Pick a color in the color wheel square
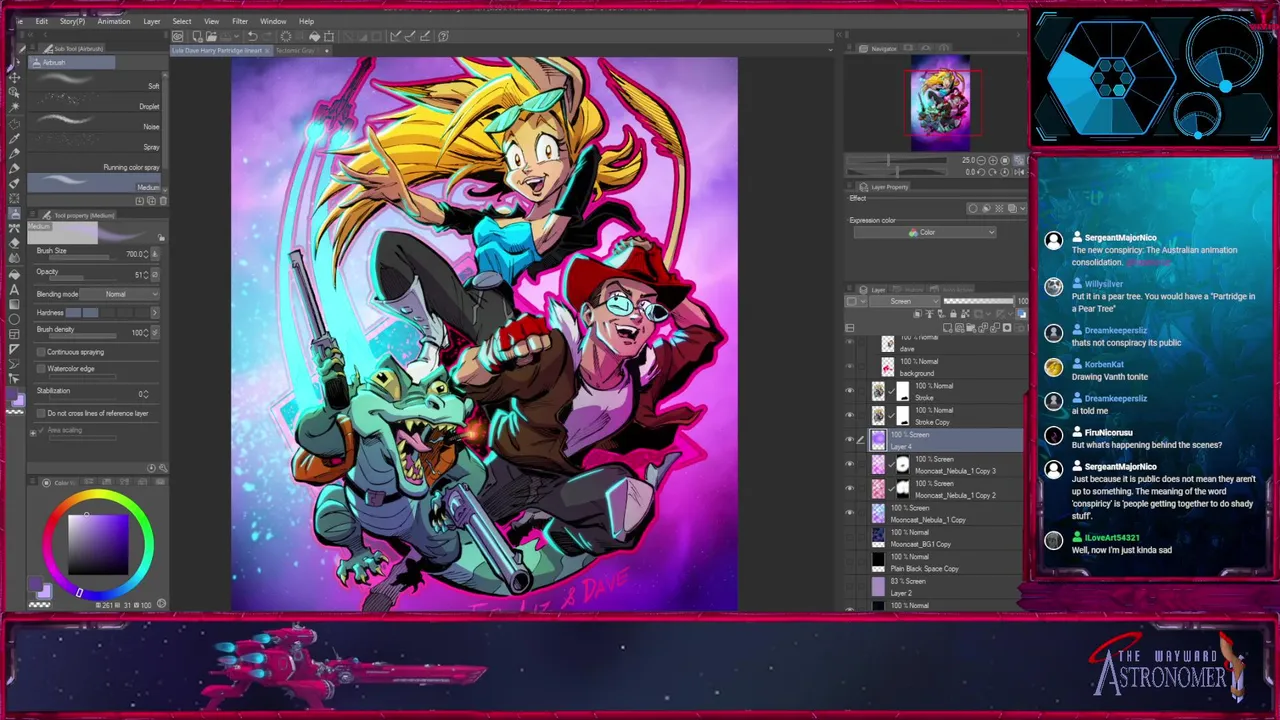The width and height of the screenshot is (1280, 720). tap(98, 543)
